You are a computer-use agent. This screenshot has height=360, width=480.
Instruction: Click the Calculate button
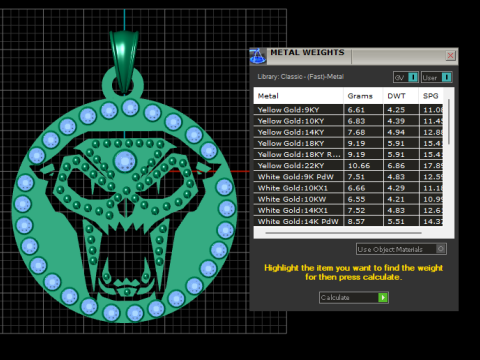tap(354, 297)
